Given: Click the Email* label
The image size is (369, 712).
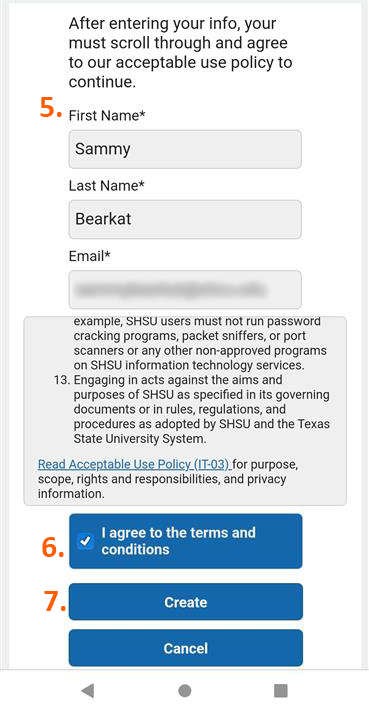Looking at the screenshot, I should tap(90, 257).
